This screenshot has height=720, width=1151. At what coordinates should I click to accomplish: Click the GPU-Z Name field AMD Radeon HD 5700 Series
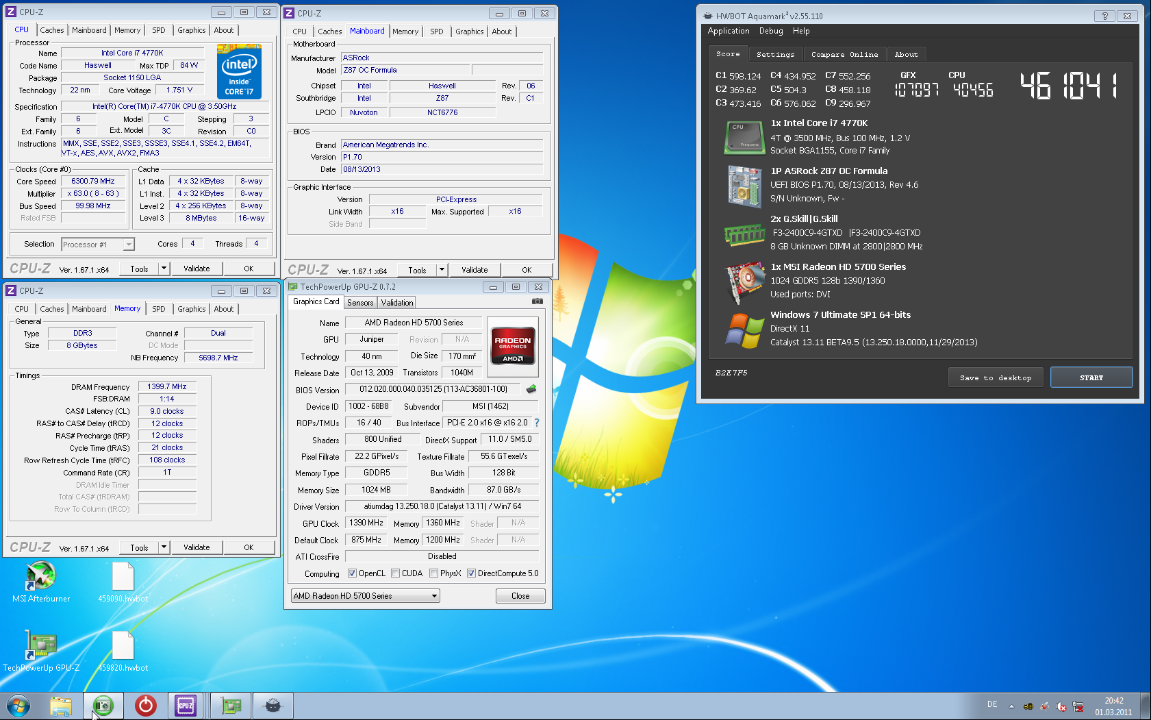tap(413, 322)
